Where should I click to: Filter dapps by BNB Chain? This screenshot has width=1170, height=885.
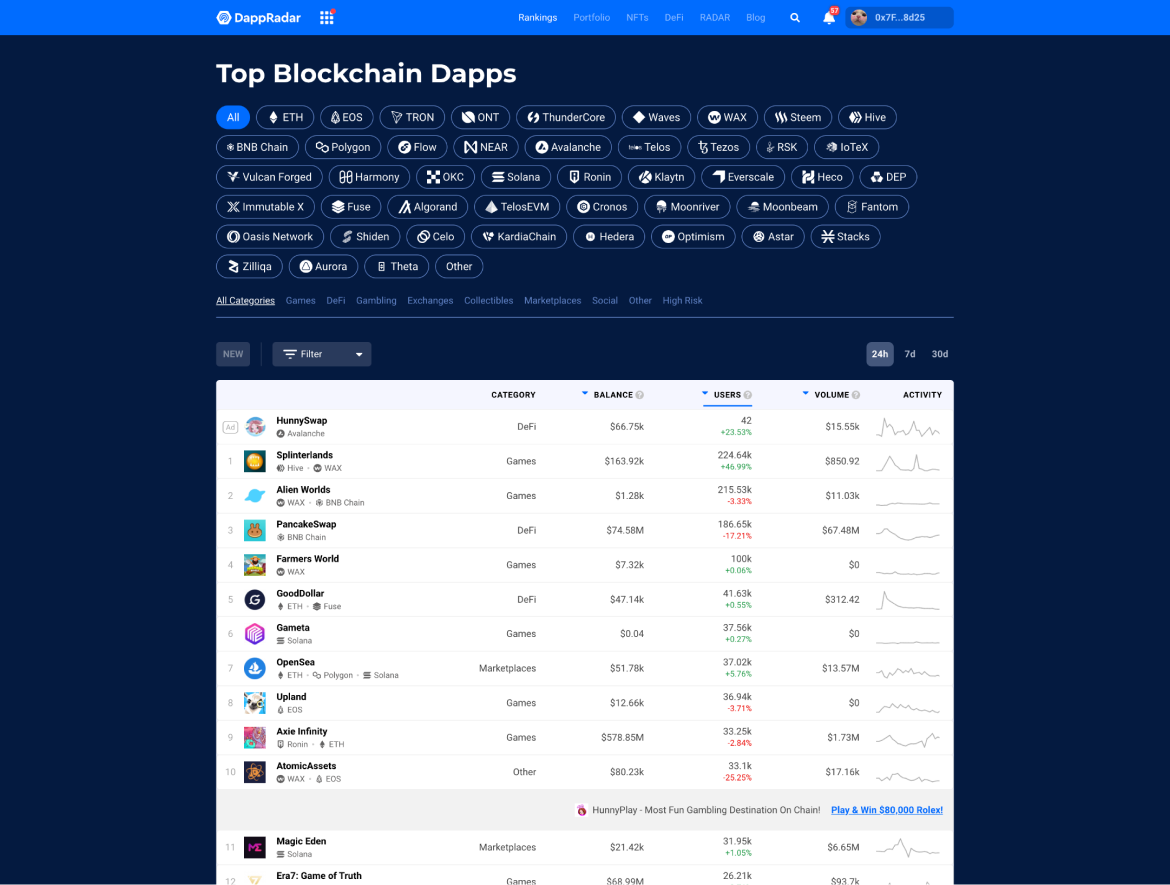click(257, 147)
